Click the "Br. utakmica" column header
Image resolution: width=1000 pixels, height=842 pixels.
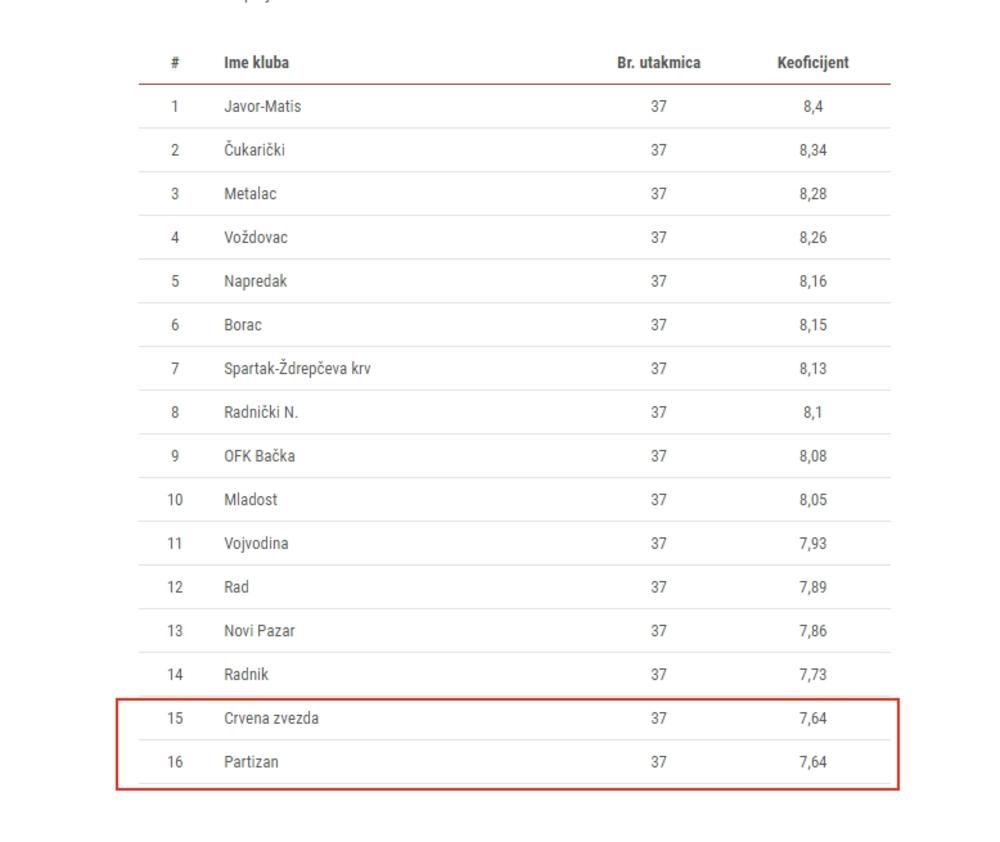[x=658, y=62]
